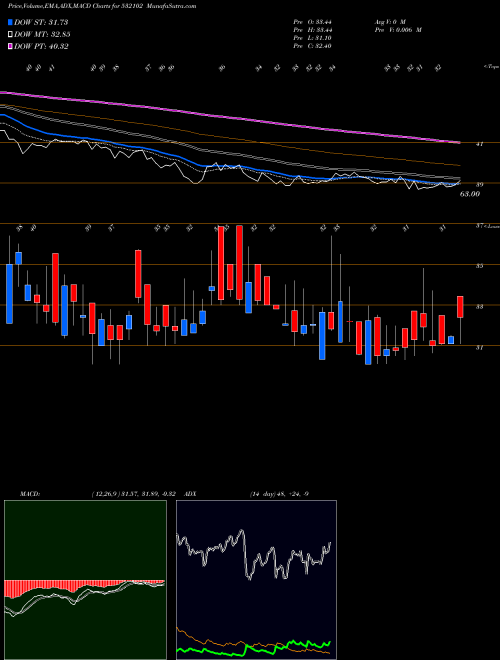Click the ADX panel title
The width and height of the screenshot is (500, 660).
click(191, 493)
